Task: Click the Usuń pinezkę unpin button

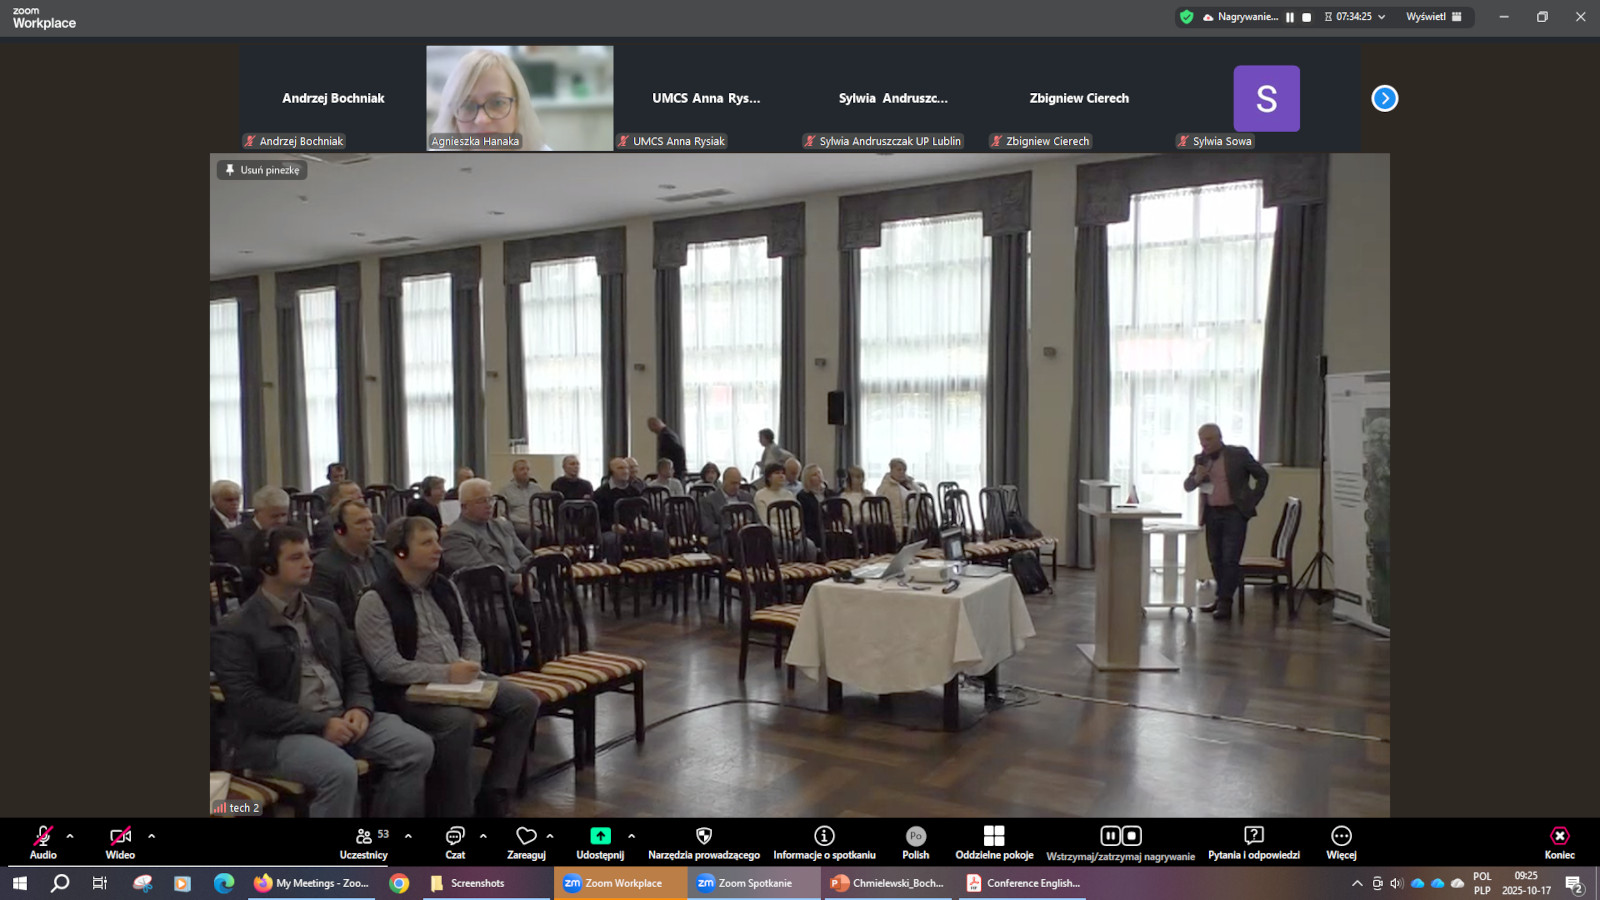Action: pos(262,170)
